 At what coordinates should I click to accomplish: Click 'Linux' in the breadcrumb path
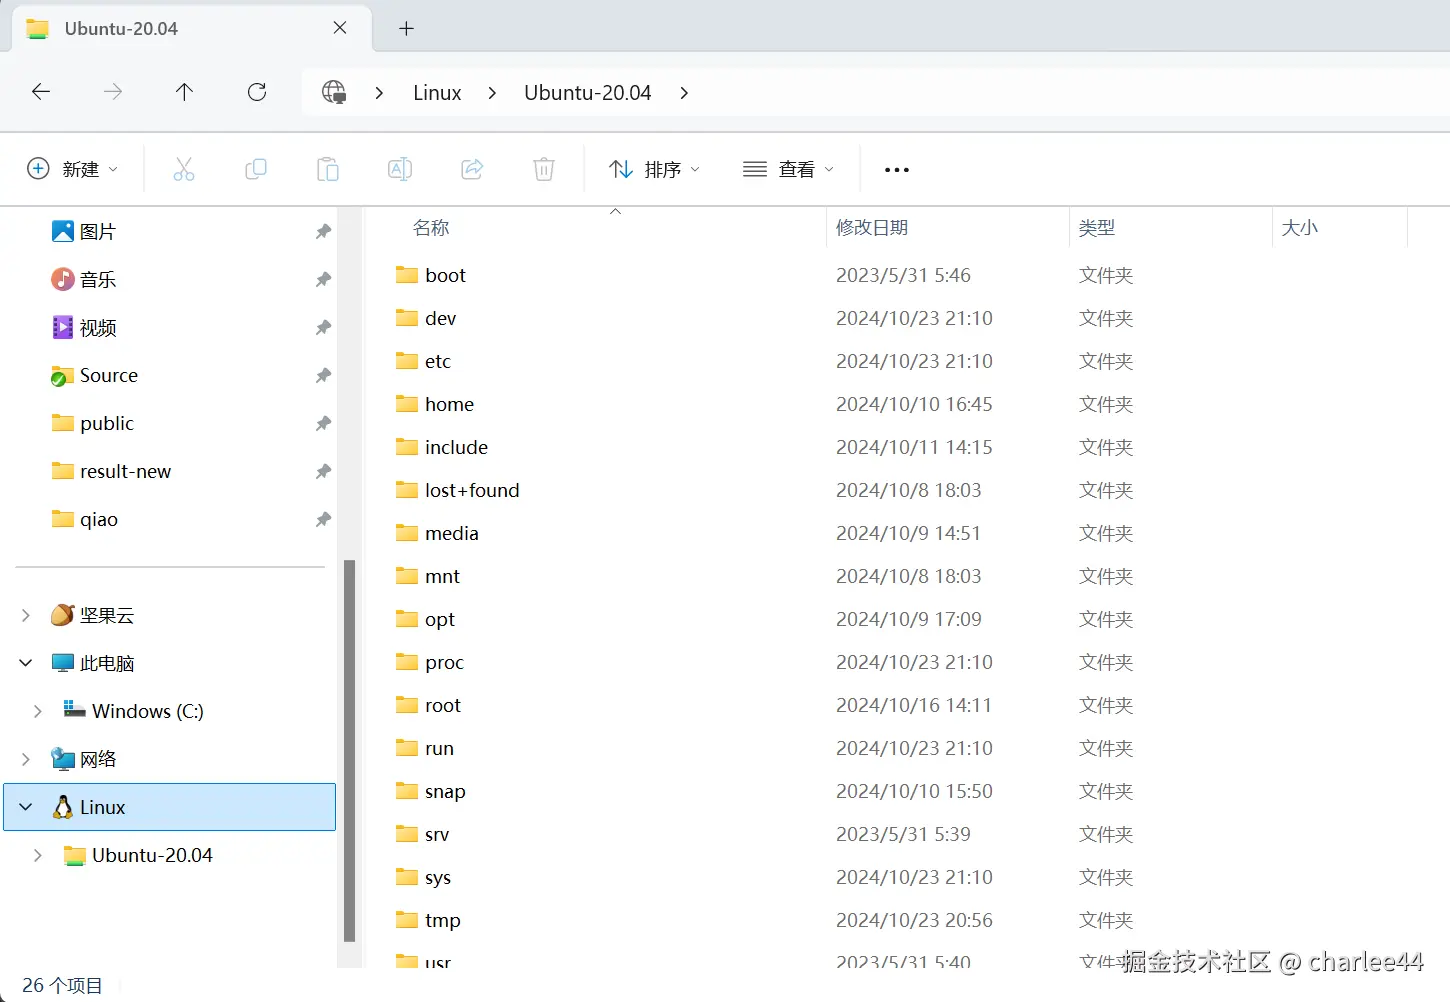[436, 92]
